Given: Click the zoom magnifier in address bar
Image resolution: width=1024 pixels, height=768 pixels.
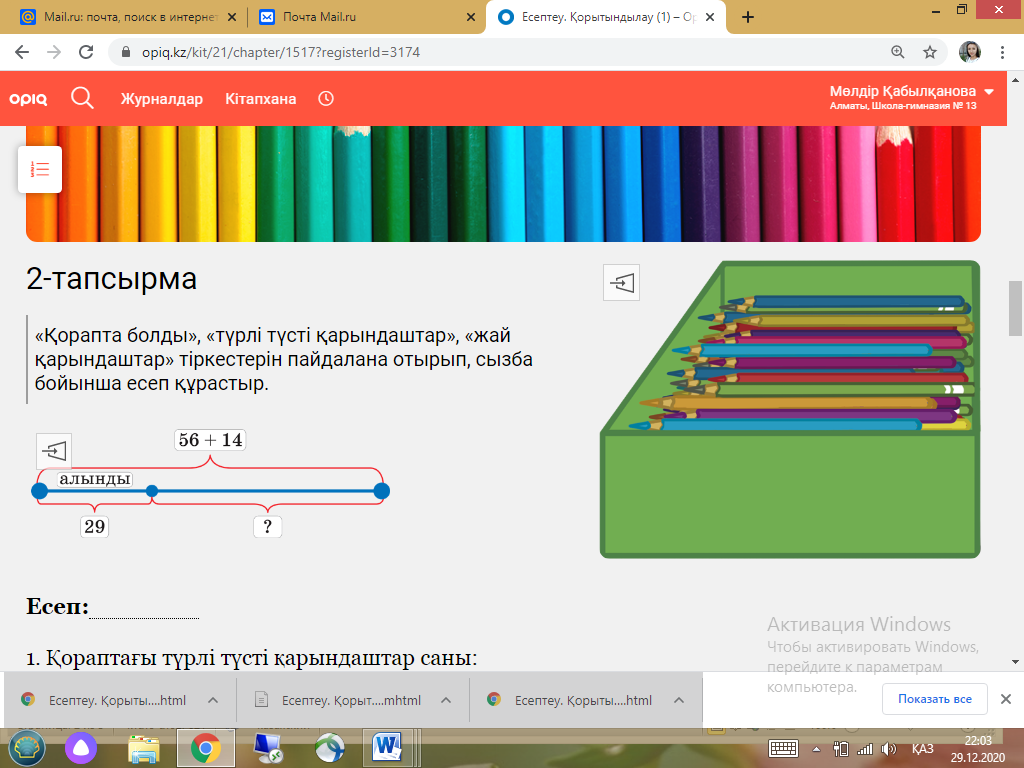Looking at the screenshot, I should coord(898,52).
